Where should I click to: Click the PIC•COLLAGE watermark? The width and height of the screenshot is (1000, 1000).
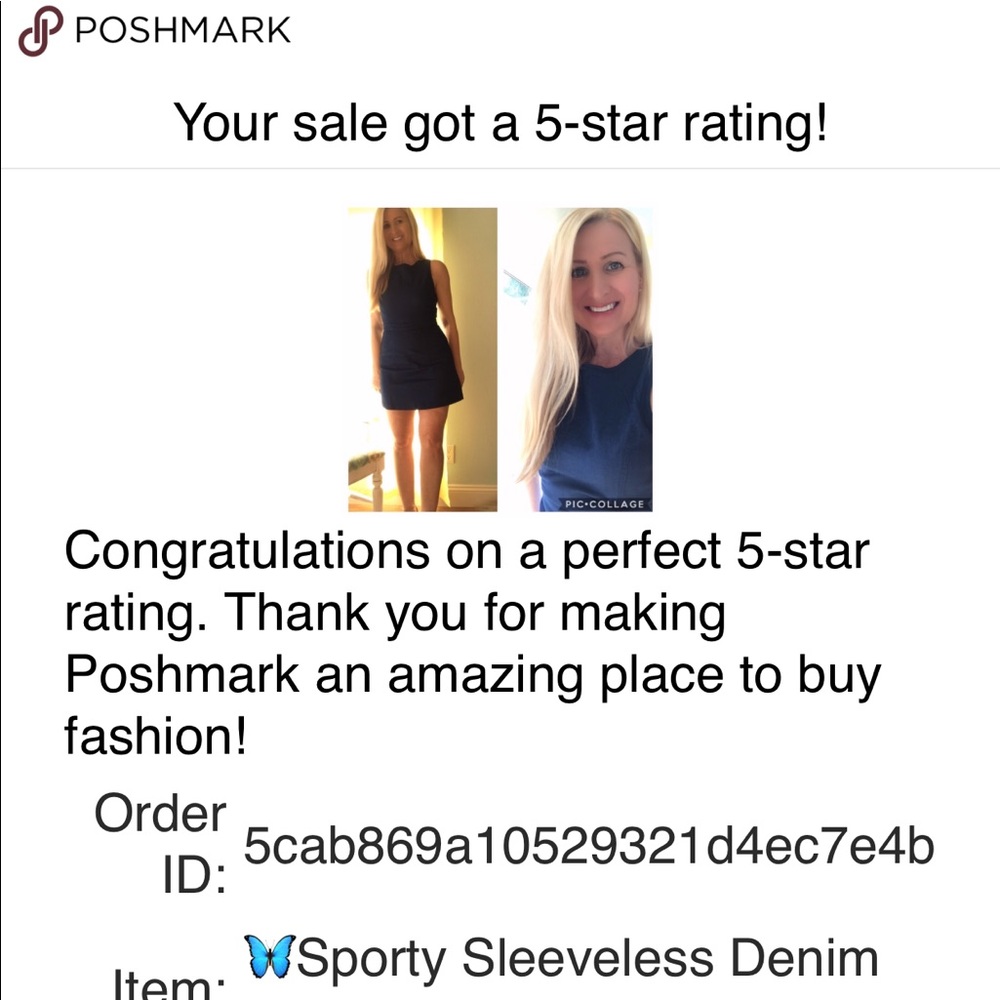pos(603,504)
